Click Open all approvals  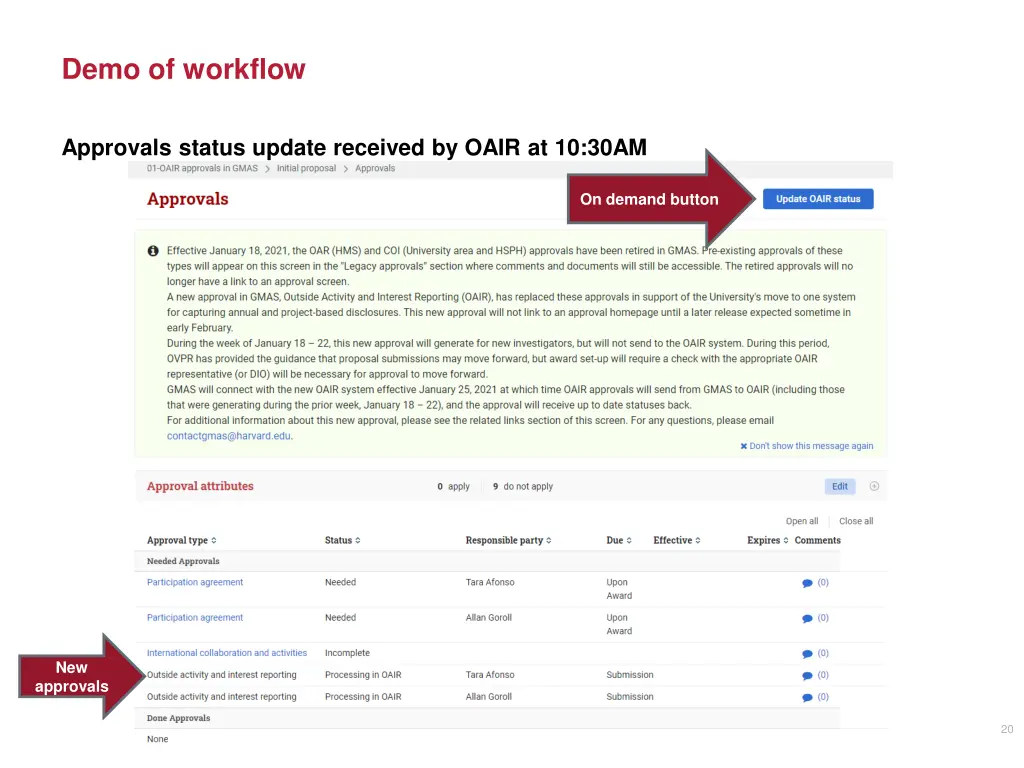[x=801, y=520]
